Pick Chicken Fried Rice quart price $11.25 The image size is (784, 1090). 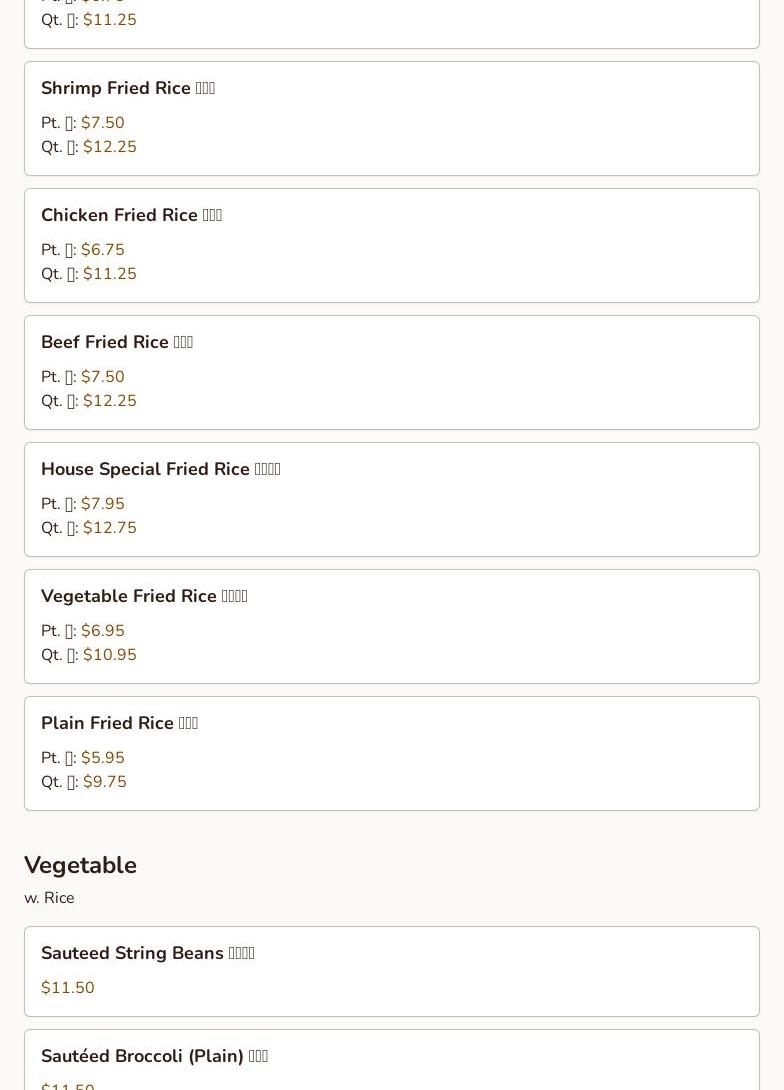(110, 275)
